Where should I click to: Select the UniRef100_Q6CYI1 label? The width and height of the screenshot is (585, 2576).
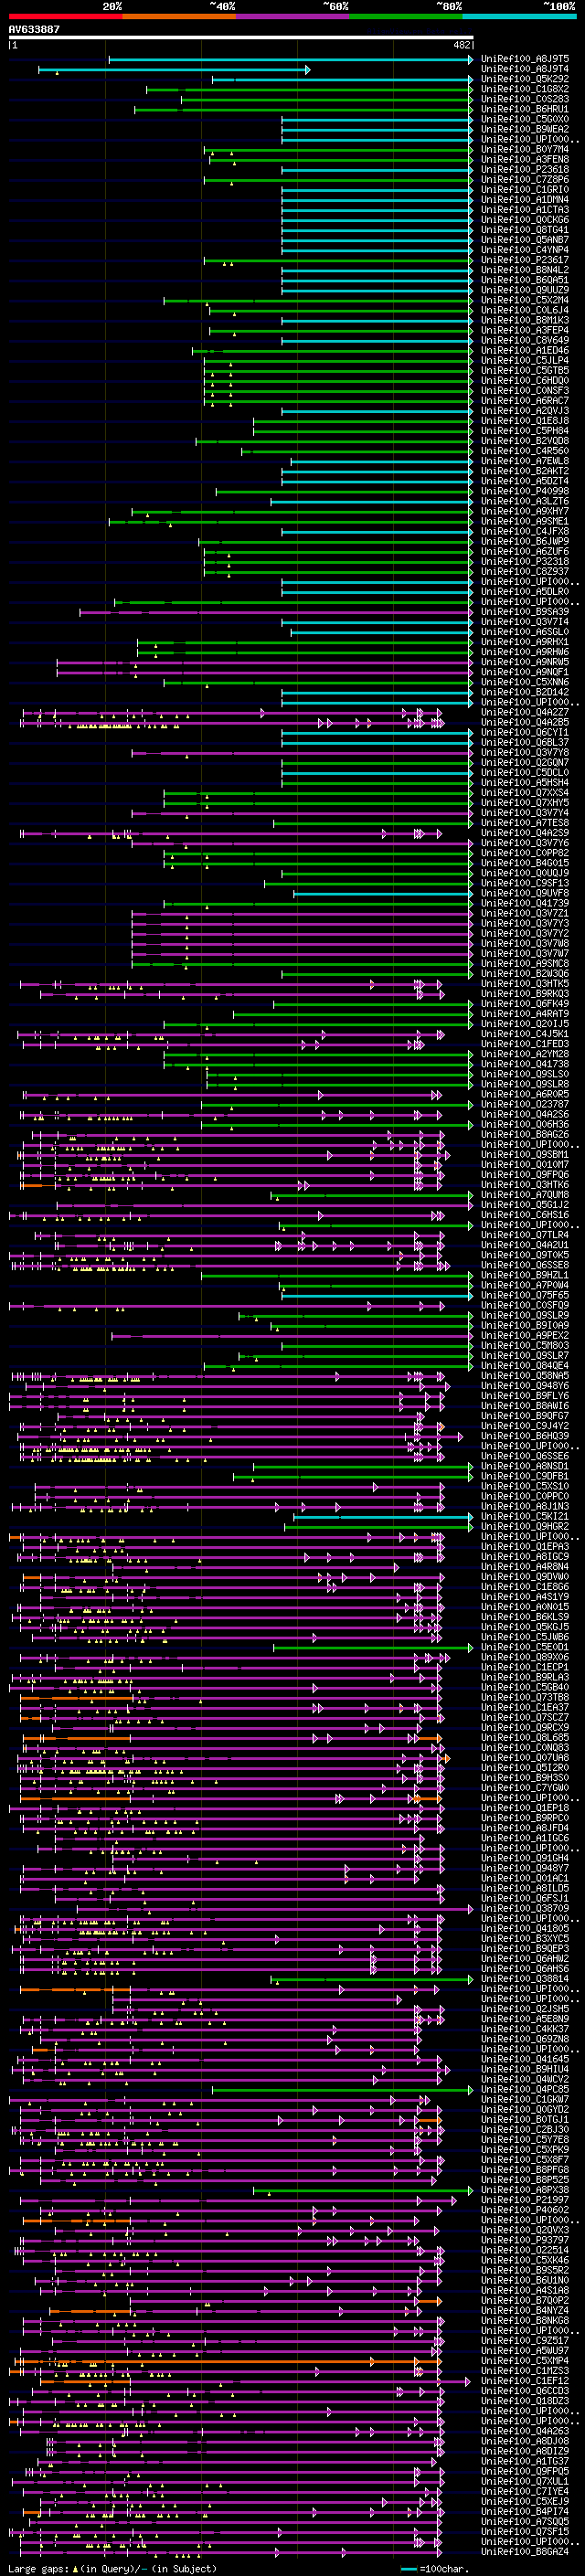(x=525, y=733)
